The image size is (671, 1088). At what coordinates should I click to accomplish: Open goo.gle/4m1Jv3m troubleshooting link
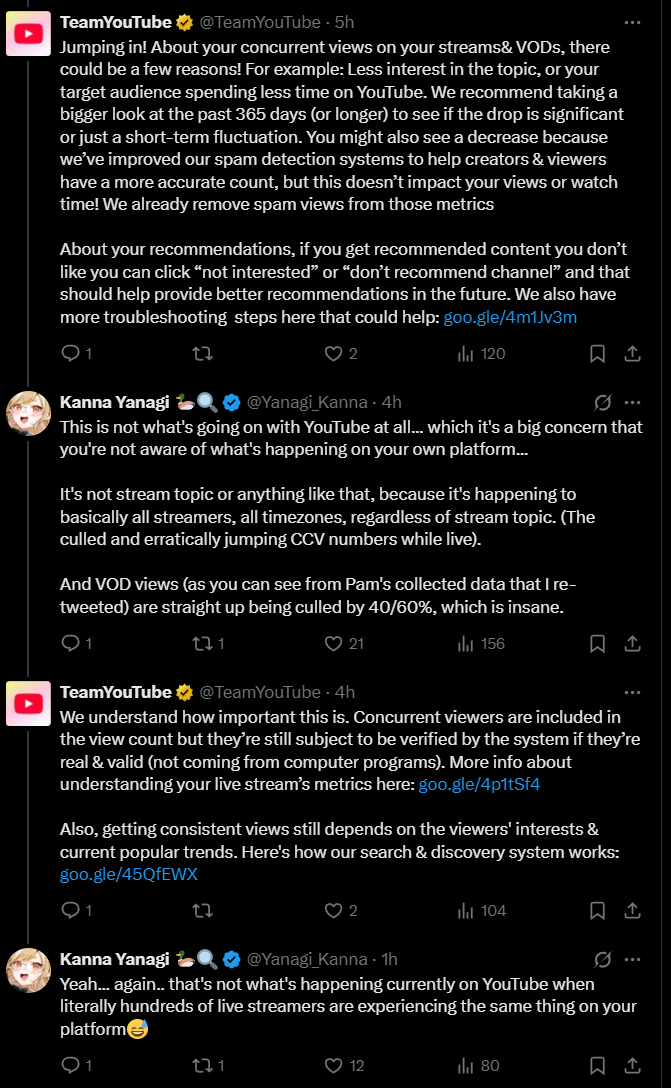510,317
